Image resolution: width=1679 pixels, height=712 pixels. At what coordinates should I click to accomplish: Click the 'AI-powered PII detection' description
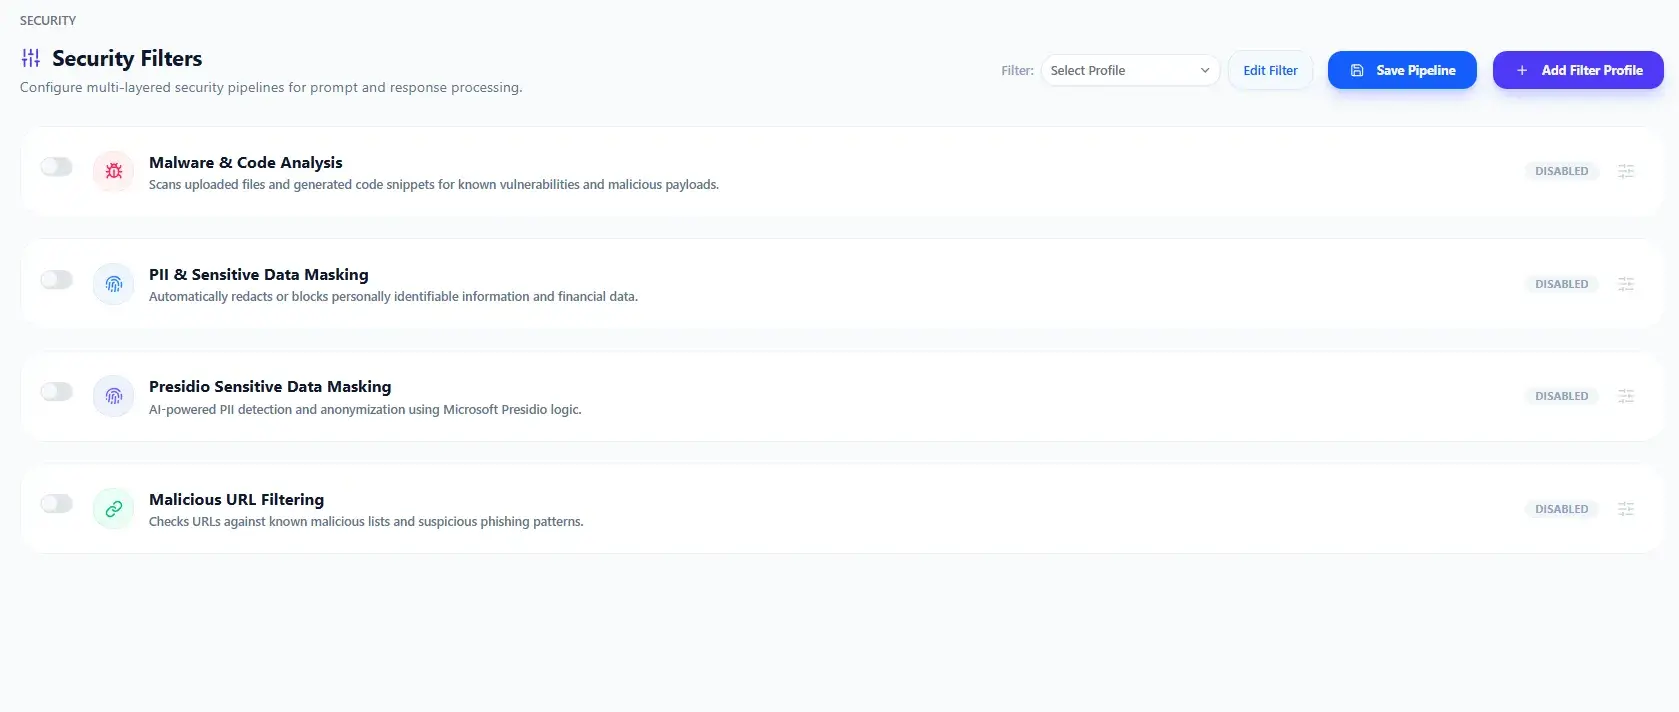tap(365, 410)
